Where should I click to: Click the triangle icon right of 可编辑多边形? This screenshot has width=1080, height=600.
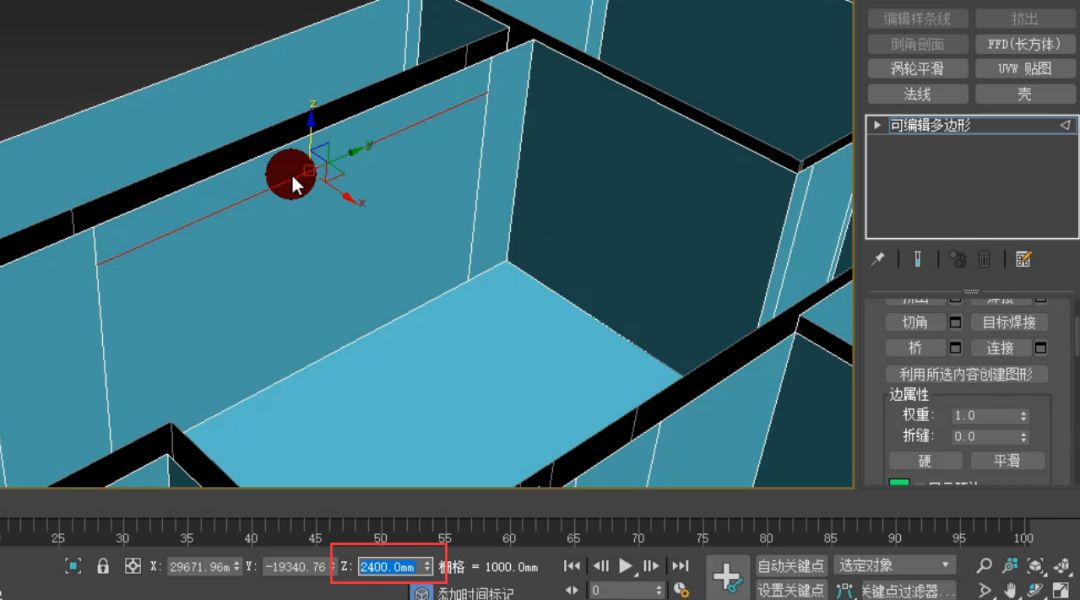(1065, 125)
